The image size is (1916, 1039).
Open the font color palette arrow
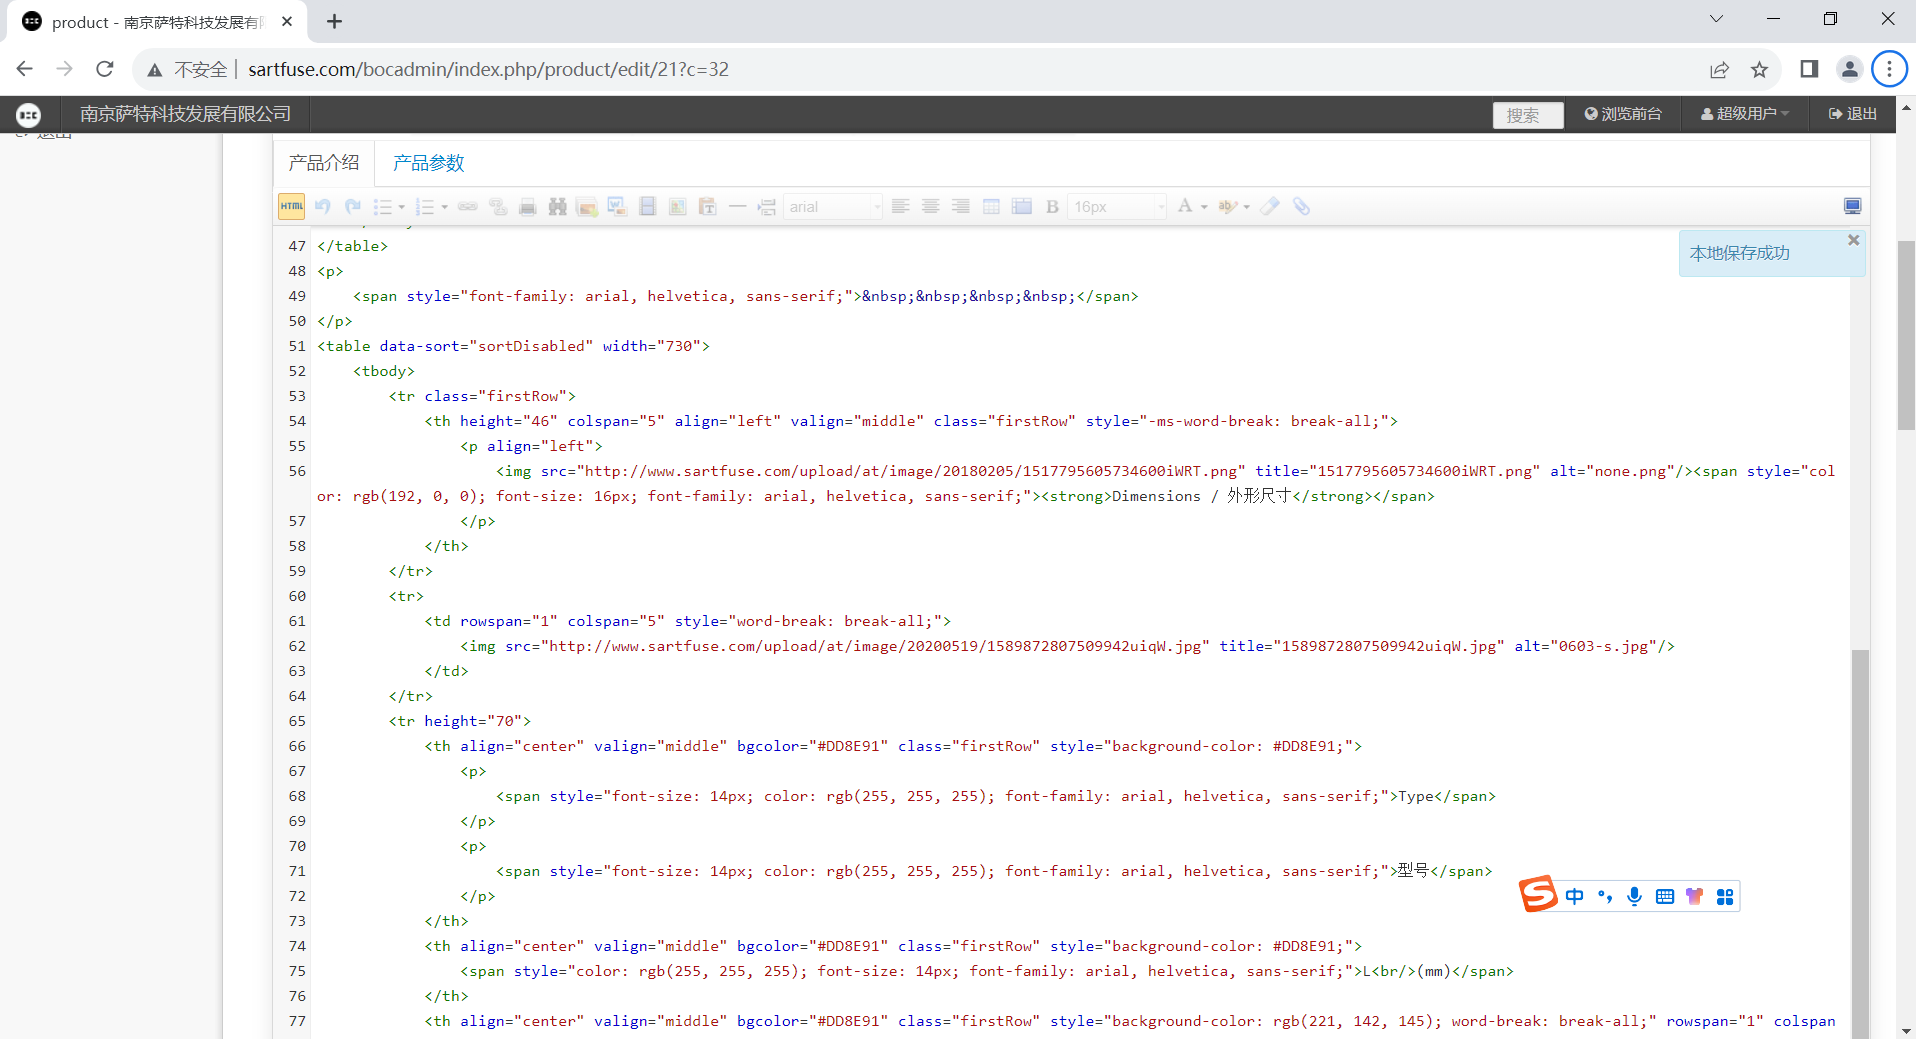1204,207
